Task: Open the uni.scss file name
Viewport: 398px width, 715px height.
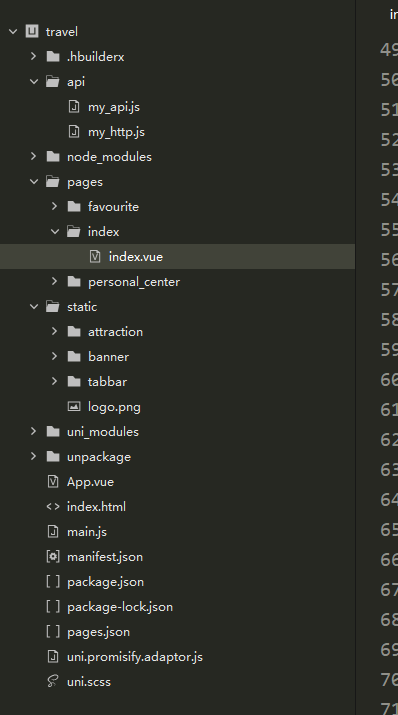Action: (89, 682)
